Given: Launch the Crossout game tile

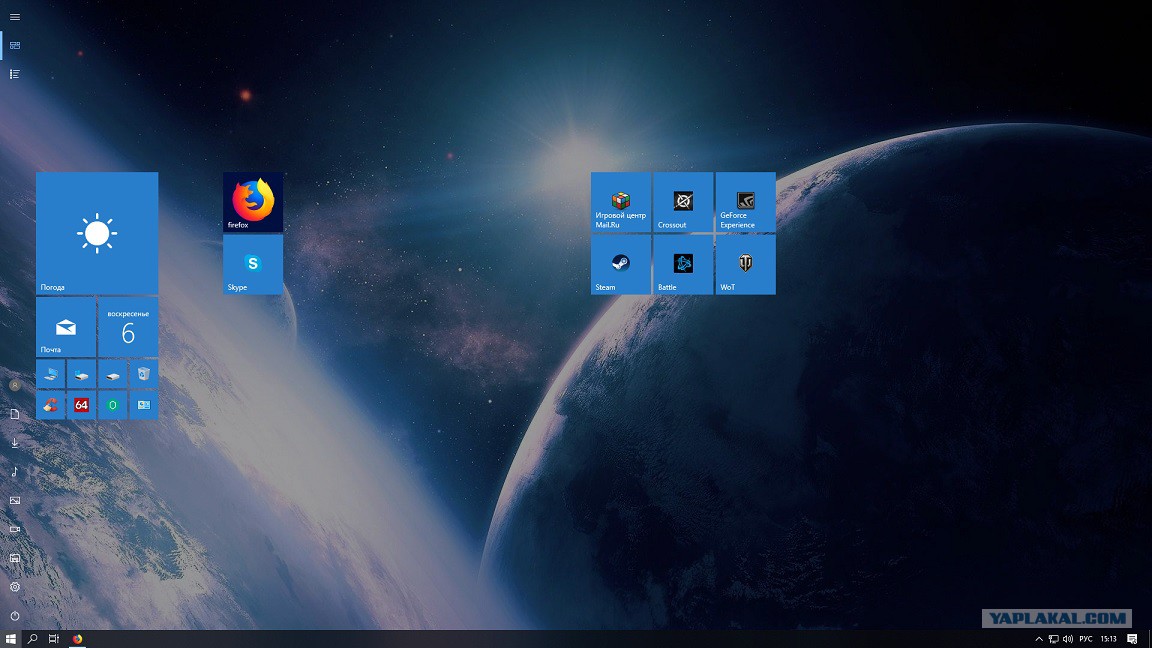Looking at the screenshot, I should pyautogui.click(x=683, y=202).
